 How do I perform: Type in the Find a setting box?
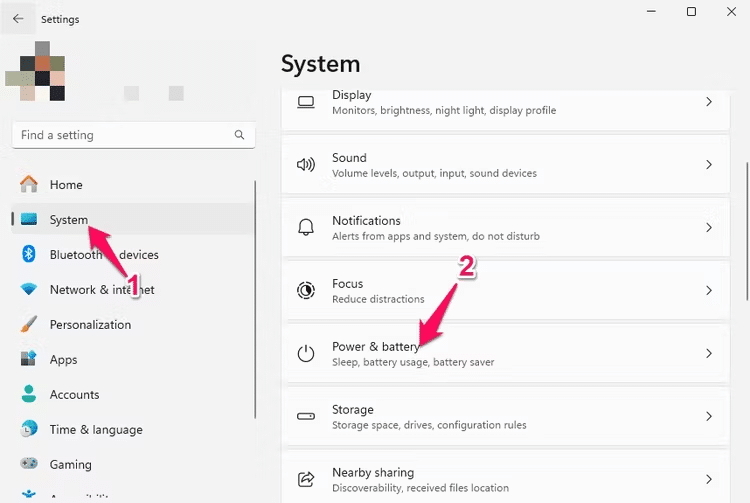(x=120, y=135)
